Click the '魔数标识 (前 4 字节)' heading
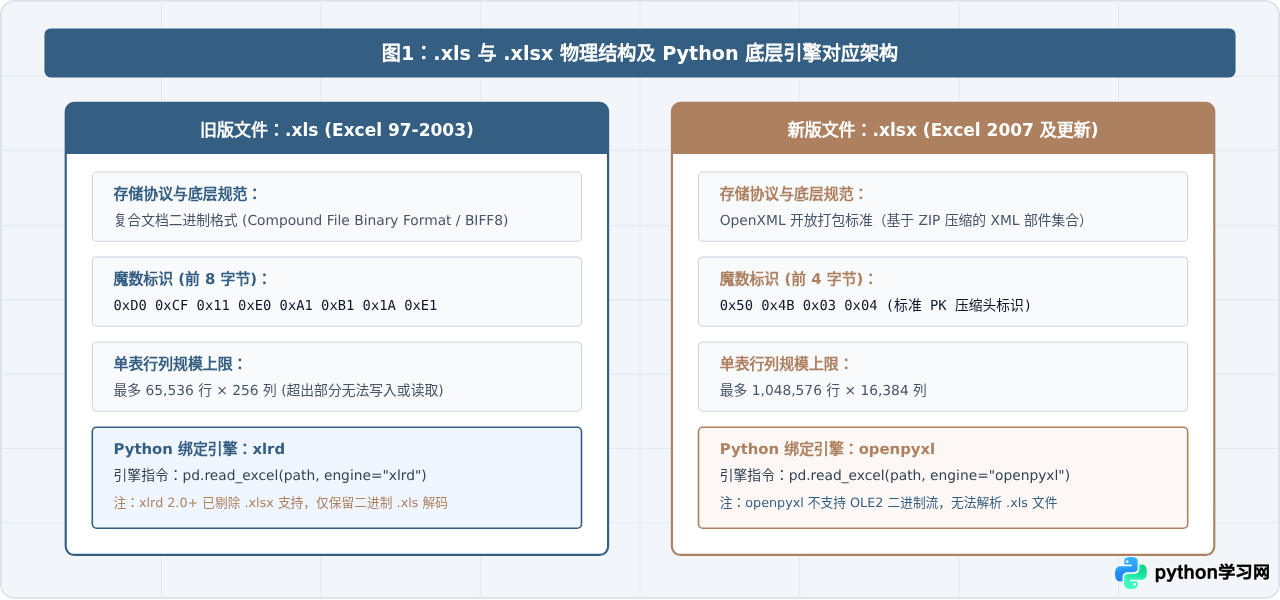1280x600 pixels. 797,279
